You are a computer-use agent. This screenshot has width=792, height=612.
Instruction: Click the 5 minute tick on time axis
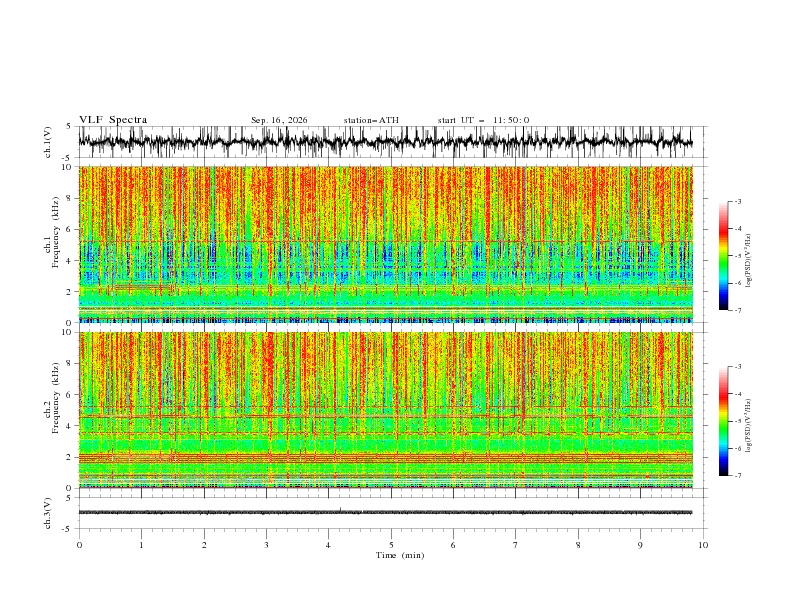[x=391, y=545]
